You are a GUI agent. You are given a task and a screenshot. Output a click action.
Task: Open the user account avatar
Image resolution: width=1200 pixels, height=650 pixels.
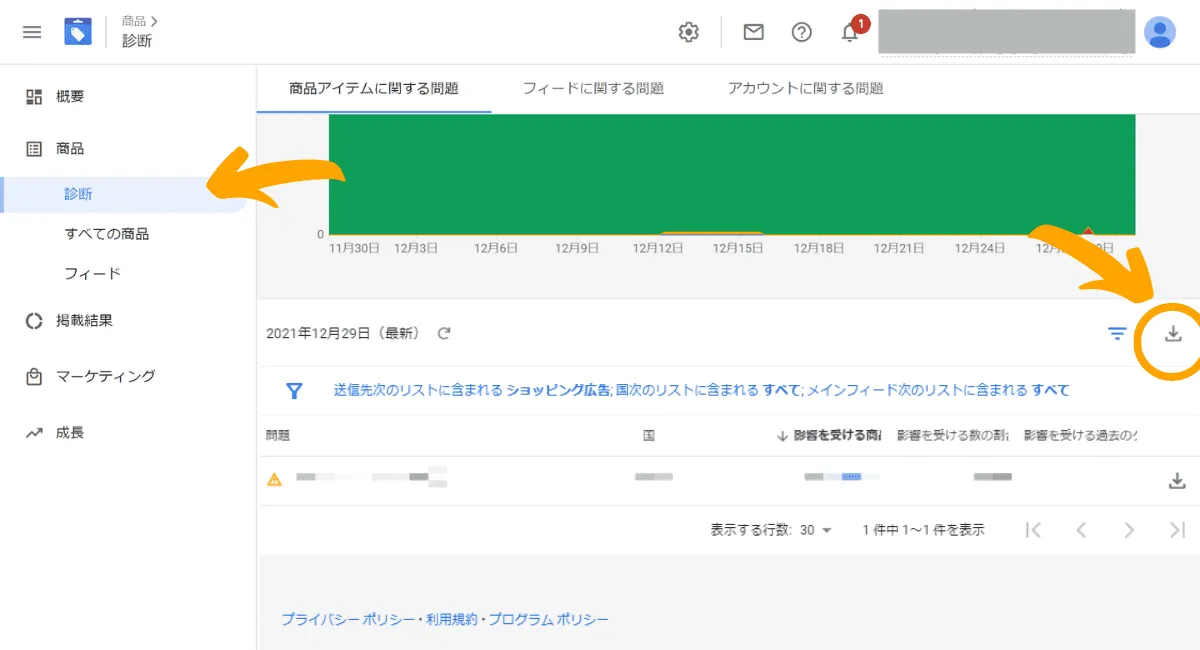pyautogui.click(x=1160, y=32)
